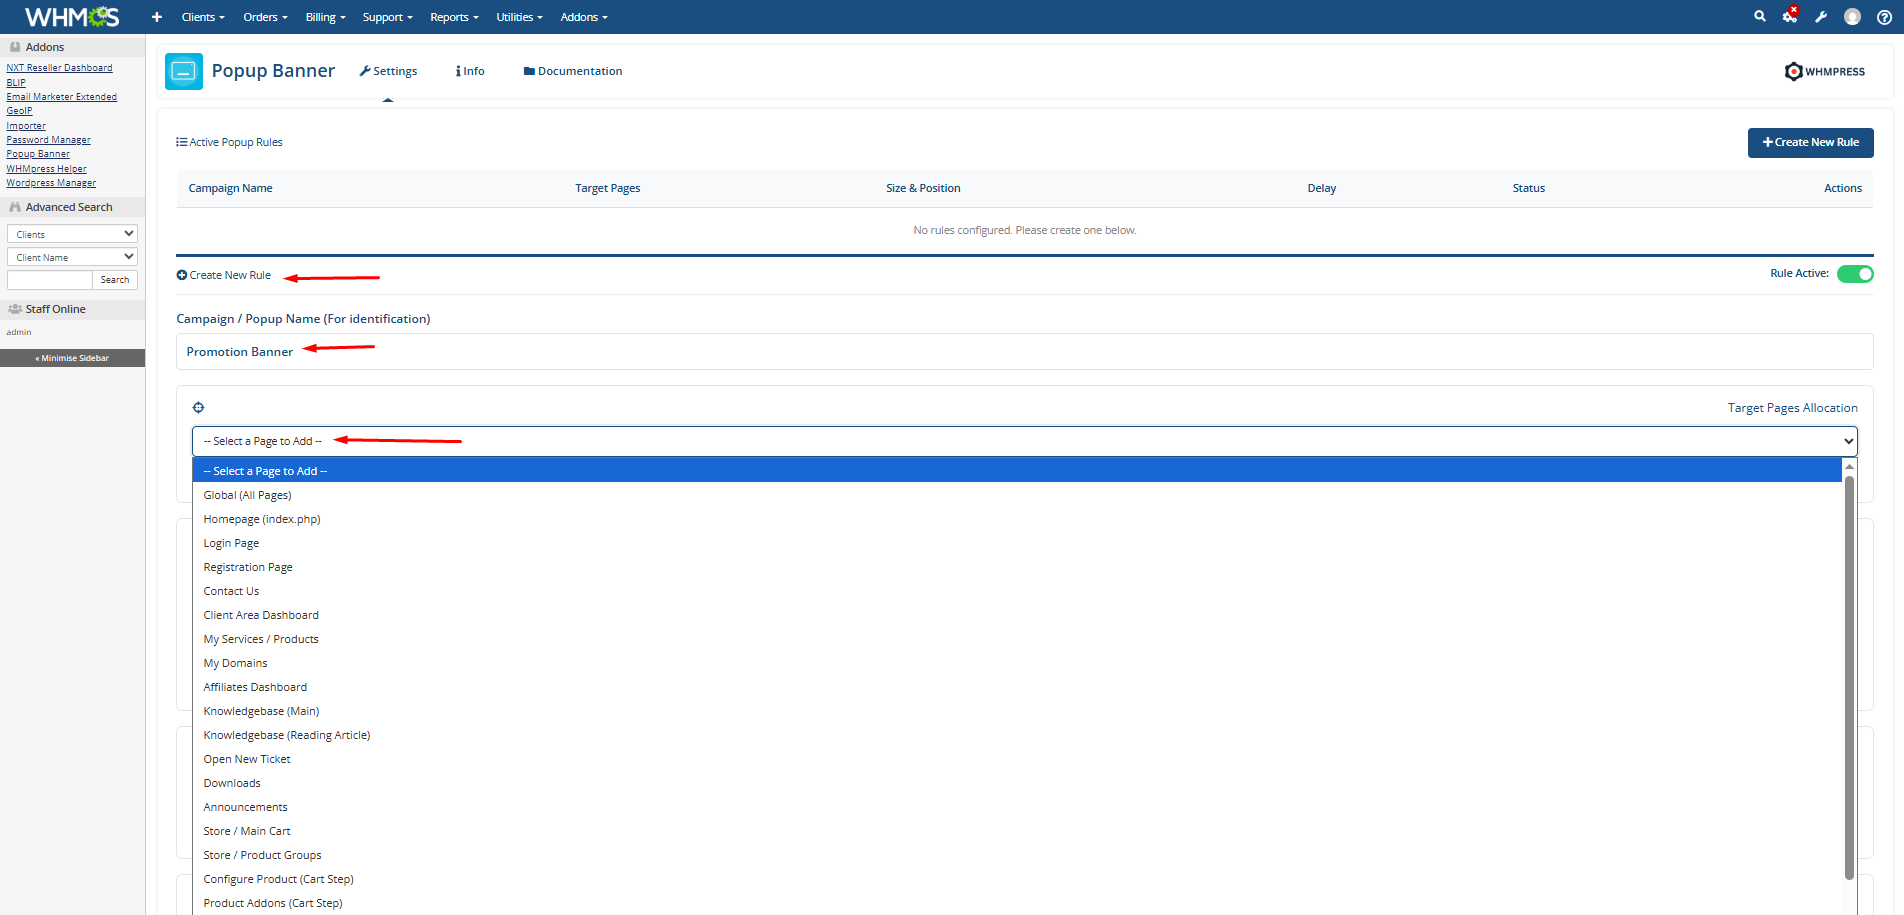The image size is (1904, 915).
Task: Choose Global (All Pages) from the page list
Action: click(247, 495)
